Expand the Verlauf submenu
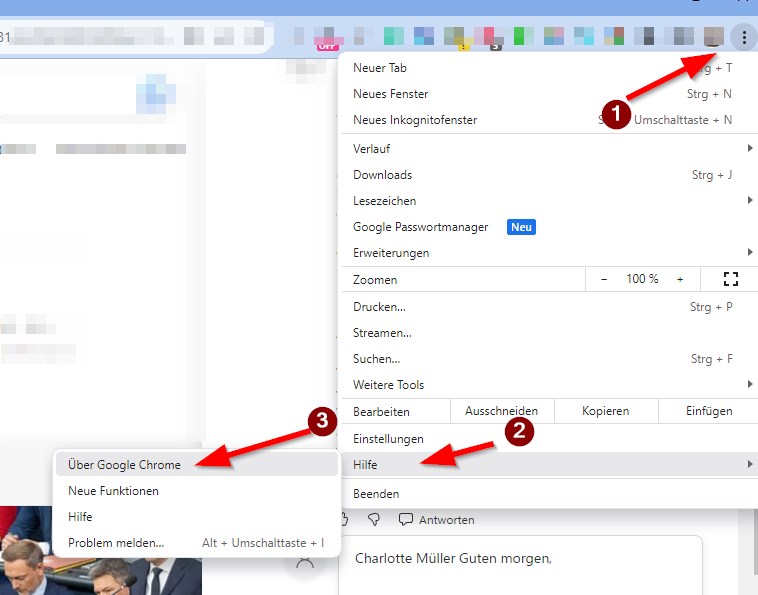Screen dimensions: 758x595 pos(549,149)
